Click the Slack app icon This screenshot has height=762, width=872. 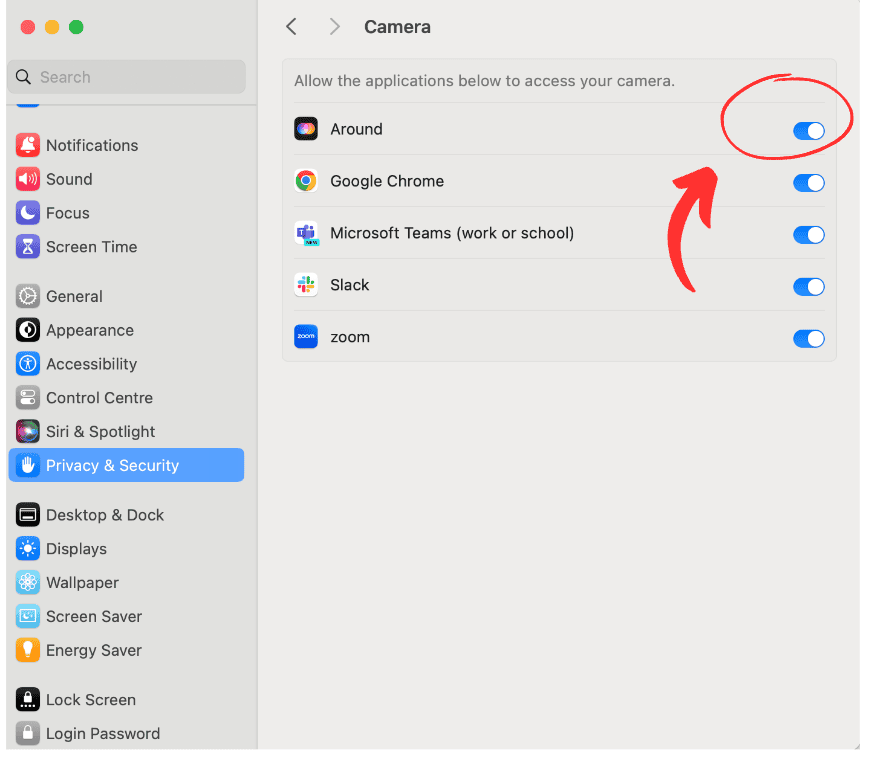(306, 285)
